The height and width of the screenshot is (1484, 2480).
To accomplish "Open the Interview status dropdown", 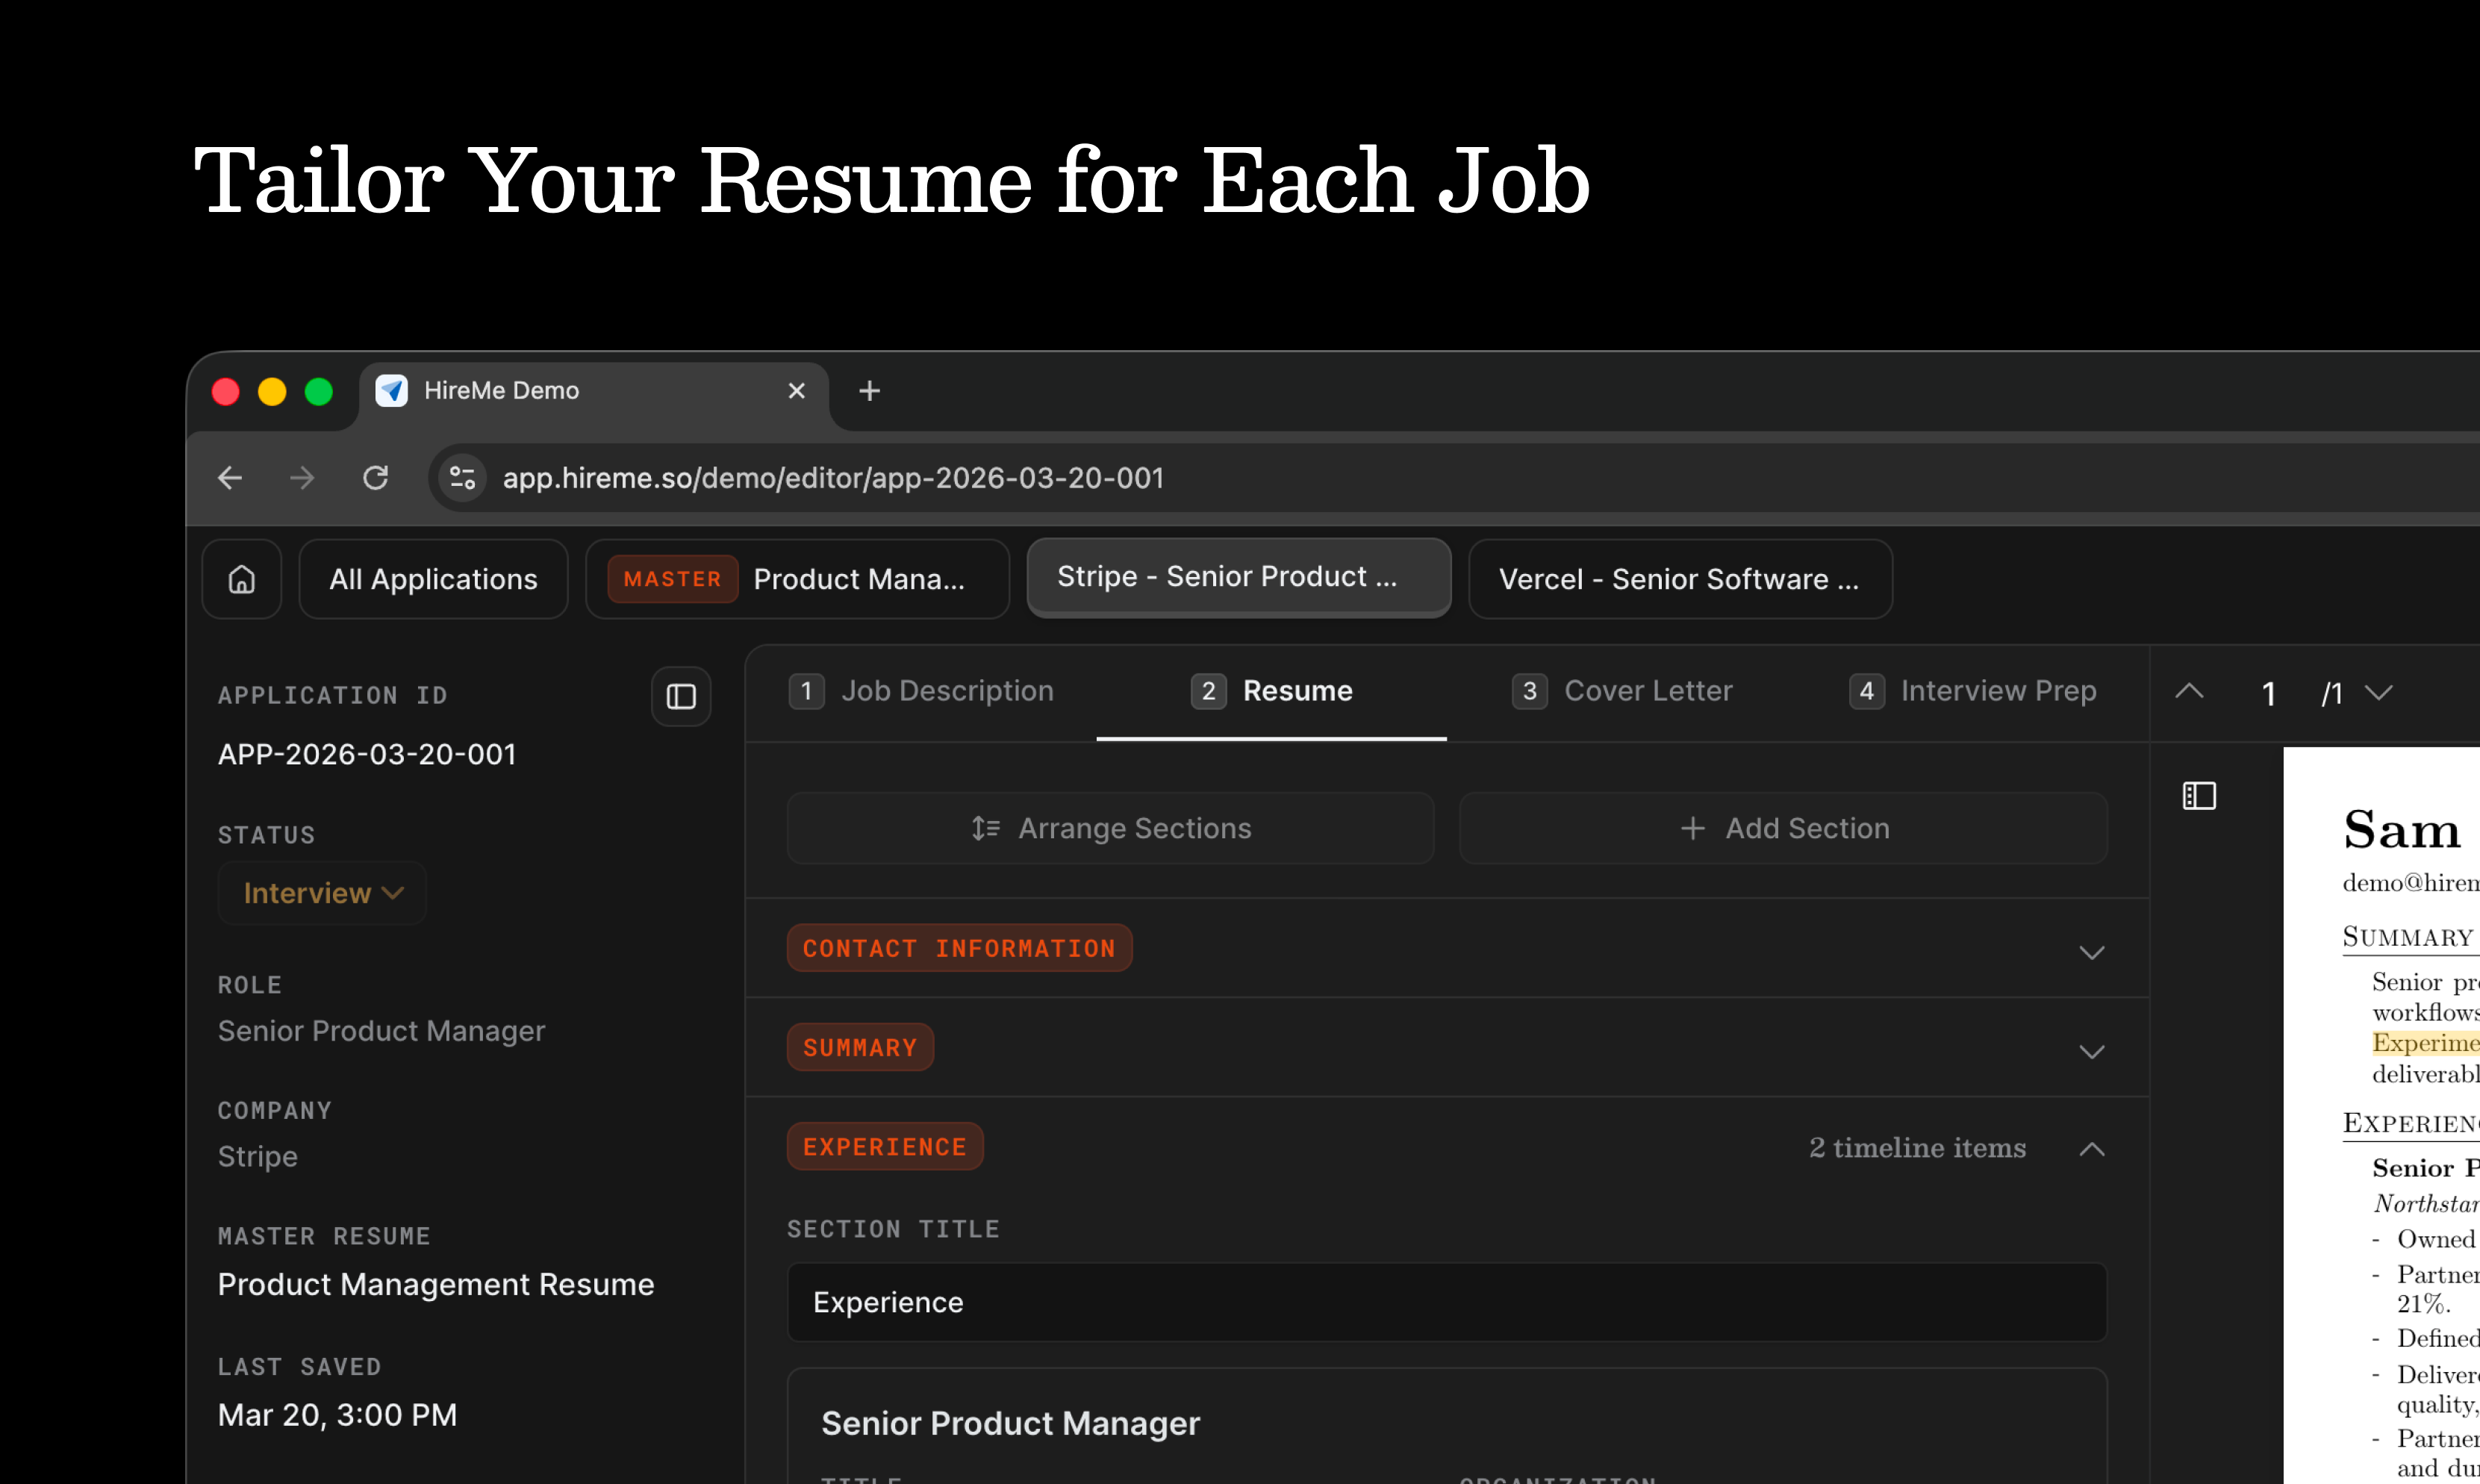I will point(322,893).
